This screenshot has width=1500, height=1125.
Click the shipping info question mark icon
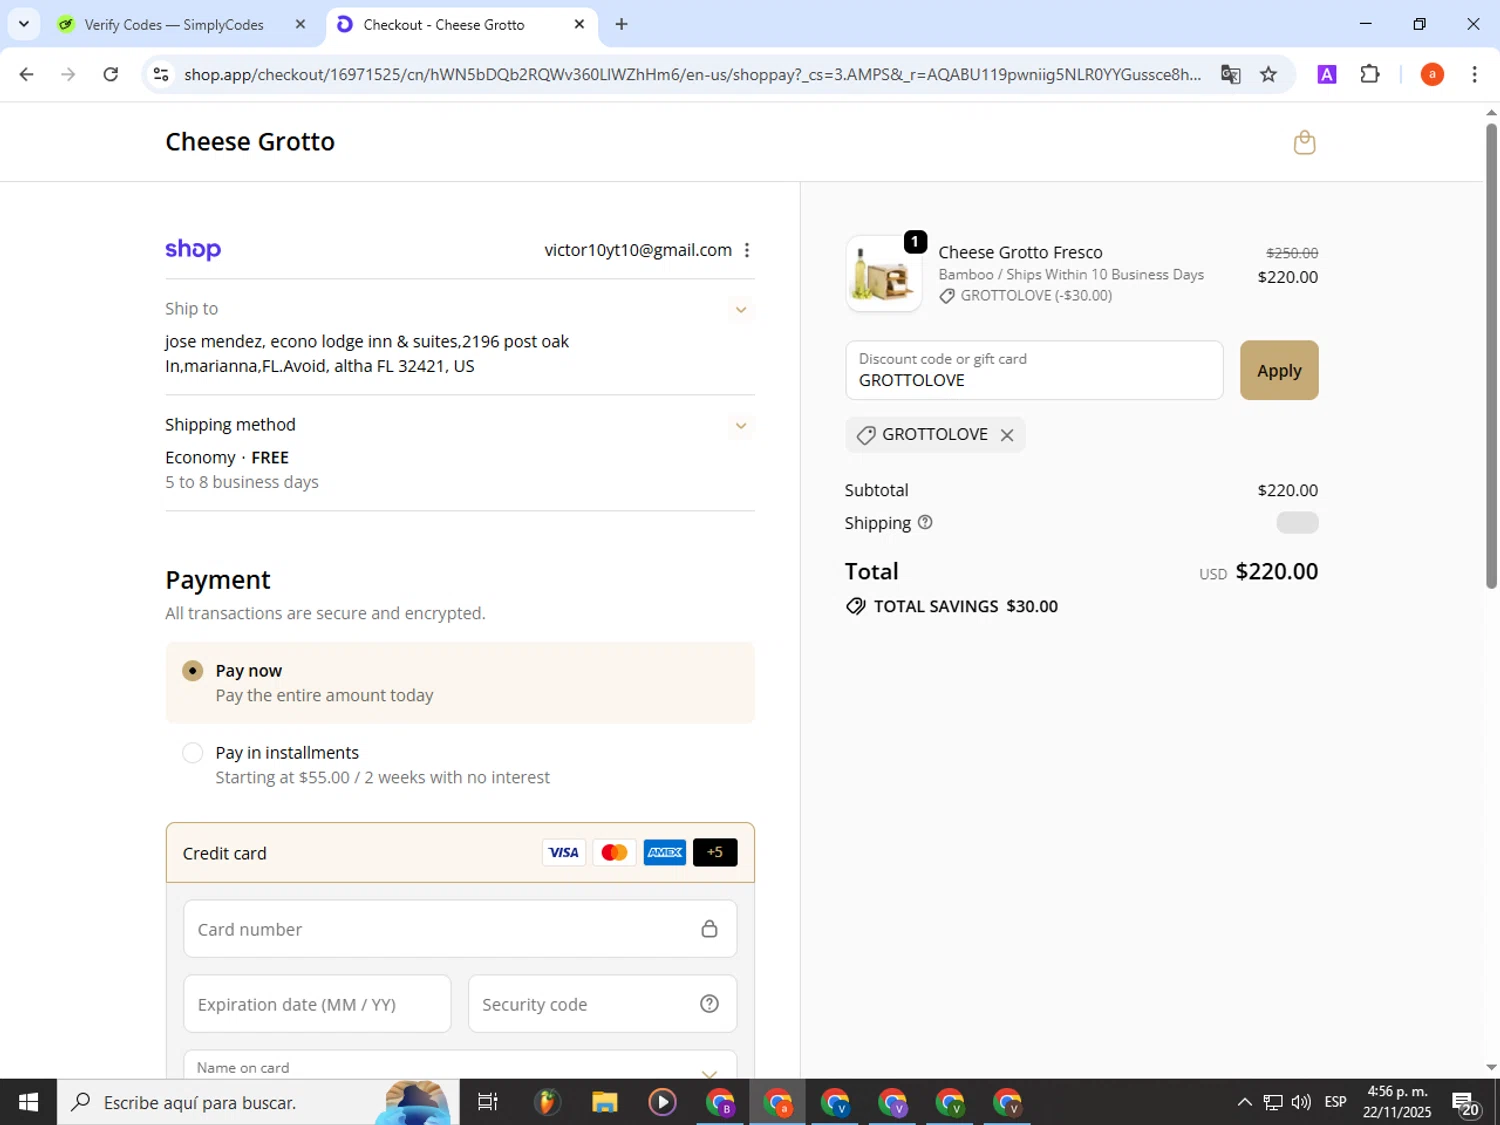(x=925, y=522)
